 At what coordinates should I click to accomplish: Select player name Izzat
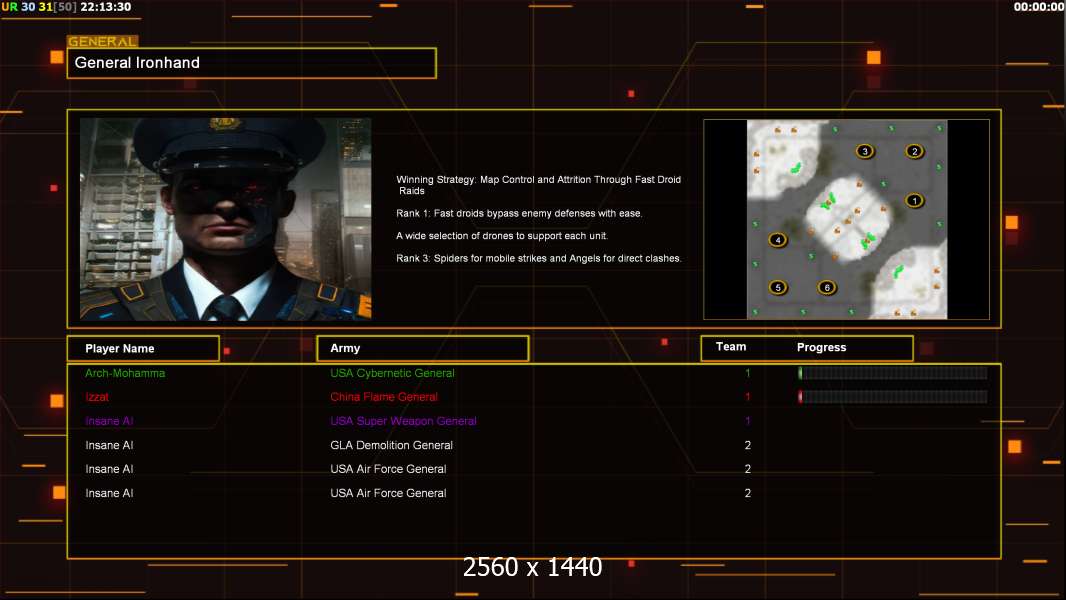pyautogui.click(x=97, y=397)
